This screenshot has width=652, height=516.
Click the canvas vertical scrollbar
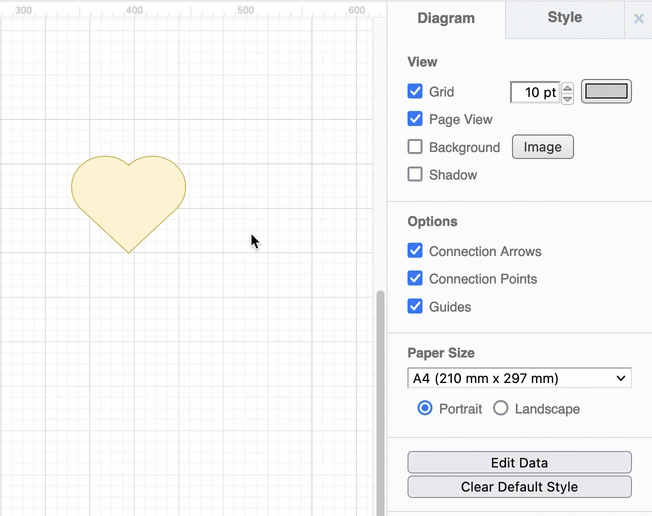click(380, 401)
